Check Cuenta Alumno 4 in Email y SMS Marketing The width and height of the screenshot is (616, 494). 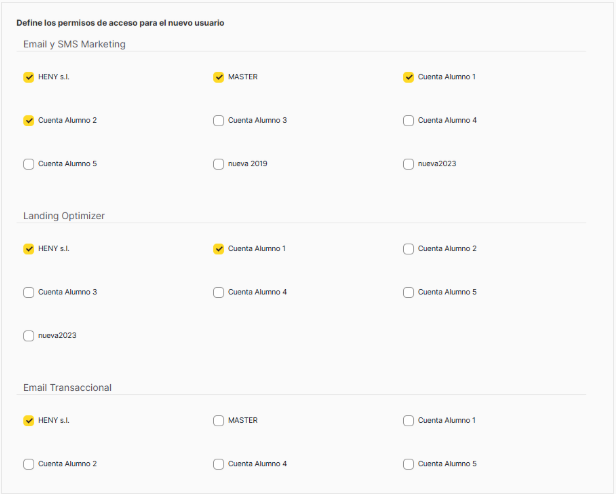408,121
